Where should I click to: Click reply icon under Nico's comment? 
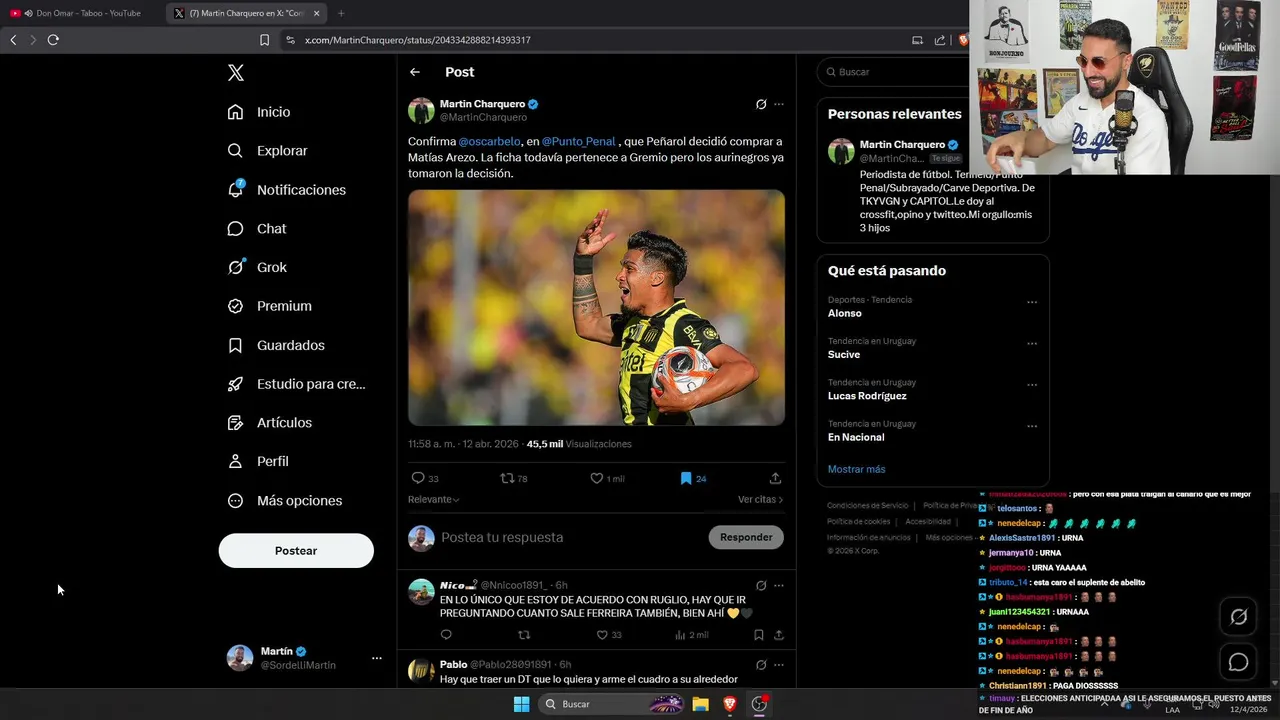[446, 635]
